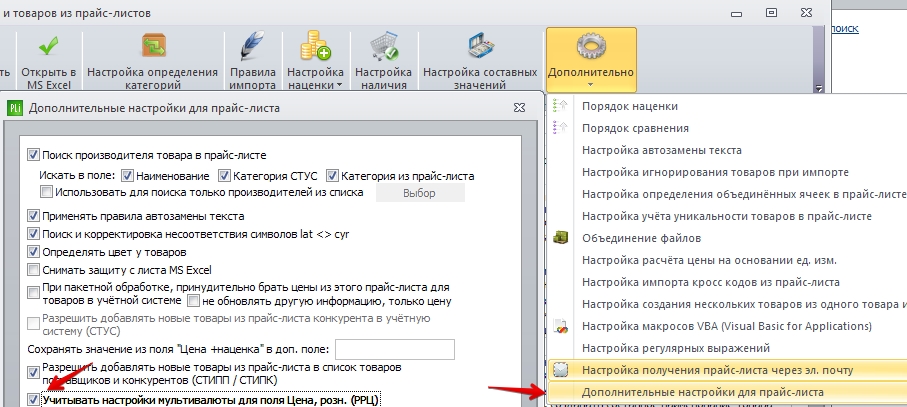Click Порядок наценки menu icon
The width and height of the screenshot is (907, 407).
point(560,106)
